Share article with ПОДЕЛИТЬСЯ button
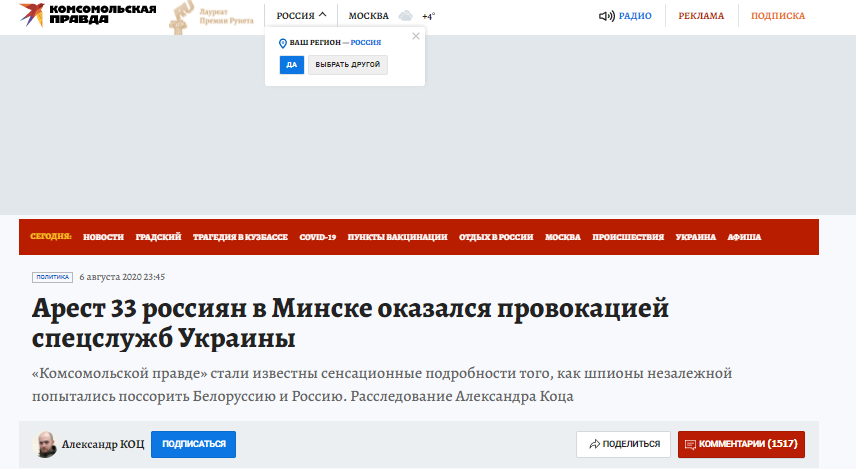 point(623,444)
